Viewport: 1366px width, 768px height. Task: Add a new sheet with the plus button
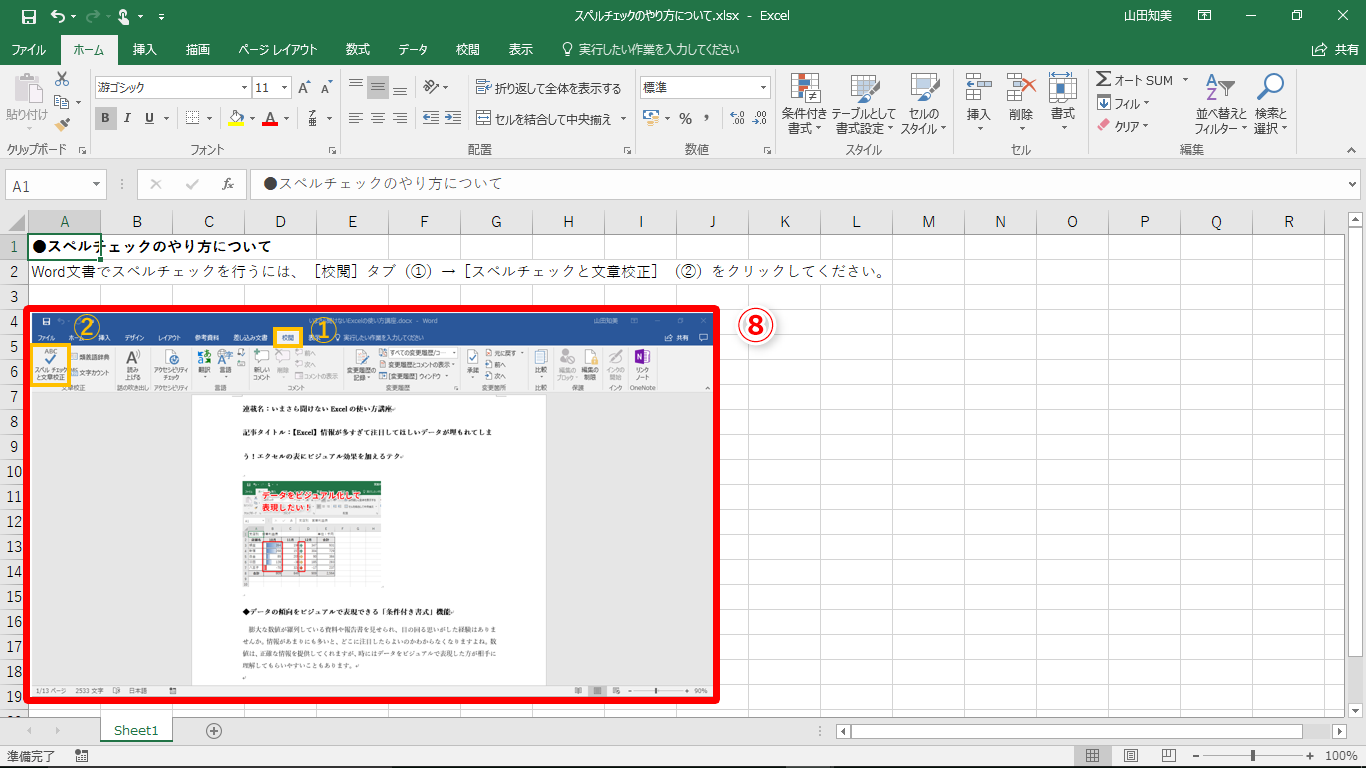pyautogui.click(x=213, y=731)
